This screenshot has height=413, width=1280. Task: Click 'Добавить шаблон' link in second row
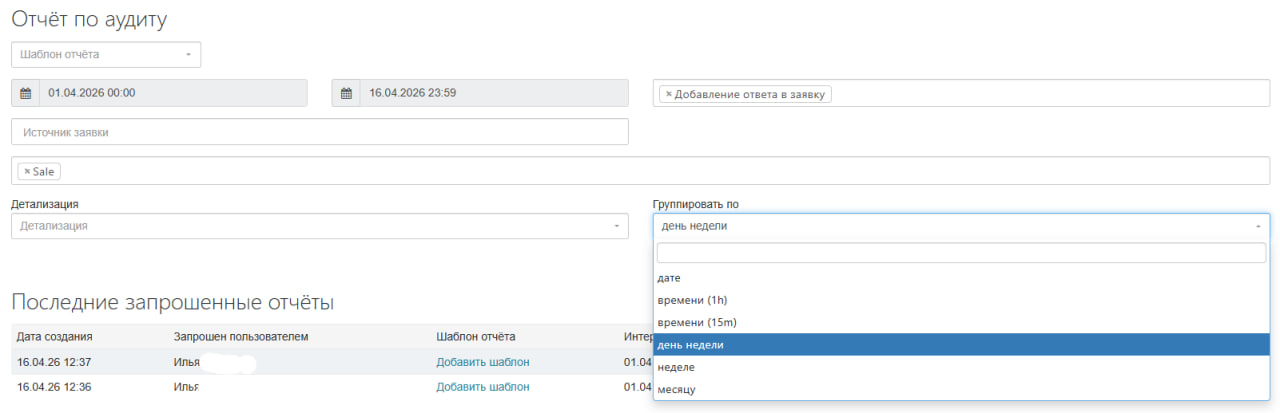[x=482, y=387]
